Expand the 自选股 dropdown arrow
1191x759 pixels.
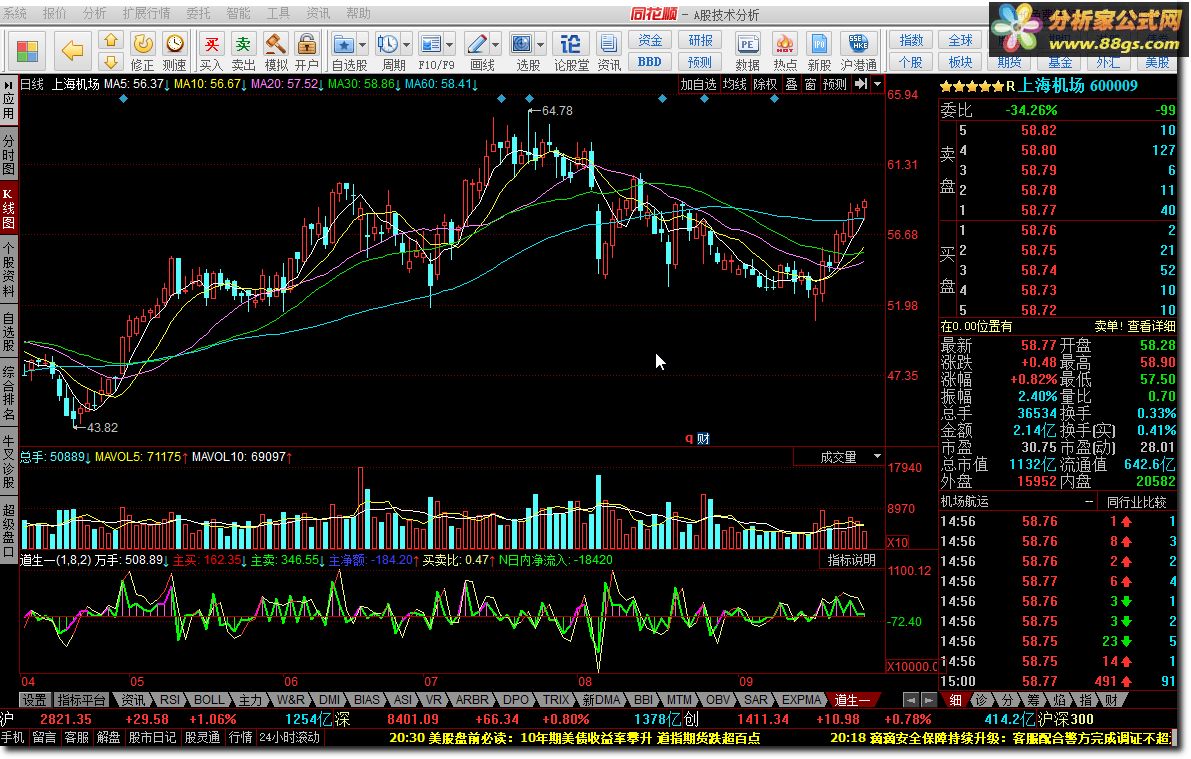point(362,45)
